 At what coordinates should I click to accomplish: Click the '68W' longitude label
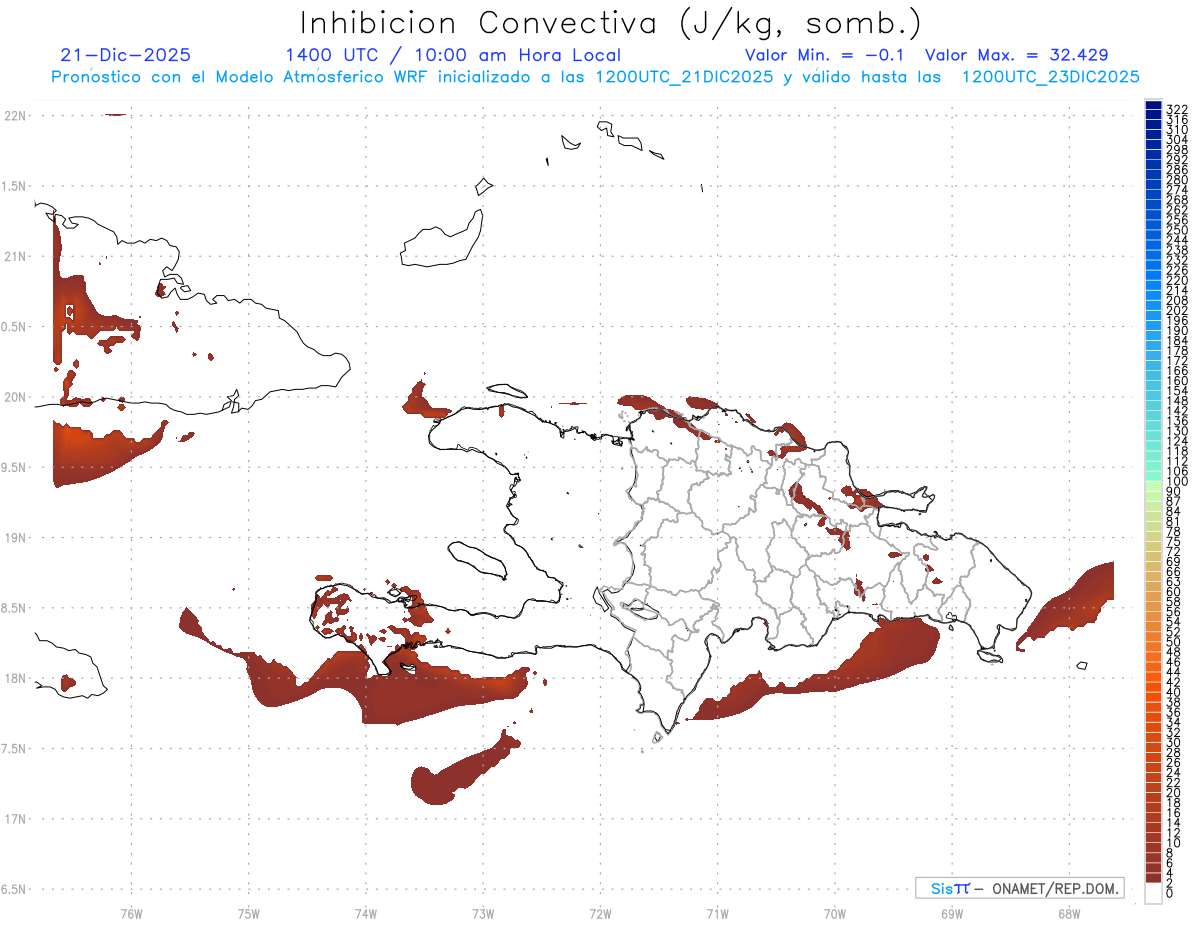click(1068, 913)
